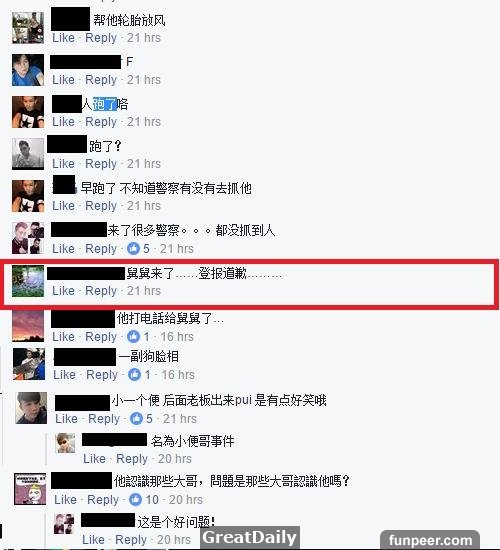Click the like icon on 小一个便 comment
Image resolution: width=500 pixels, height=550 pixels.
click(x=136, y=418)
